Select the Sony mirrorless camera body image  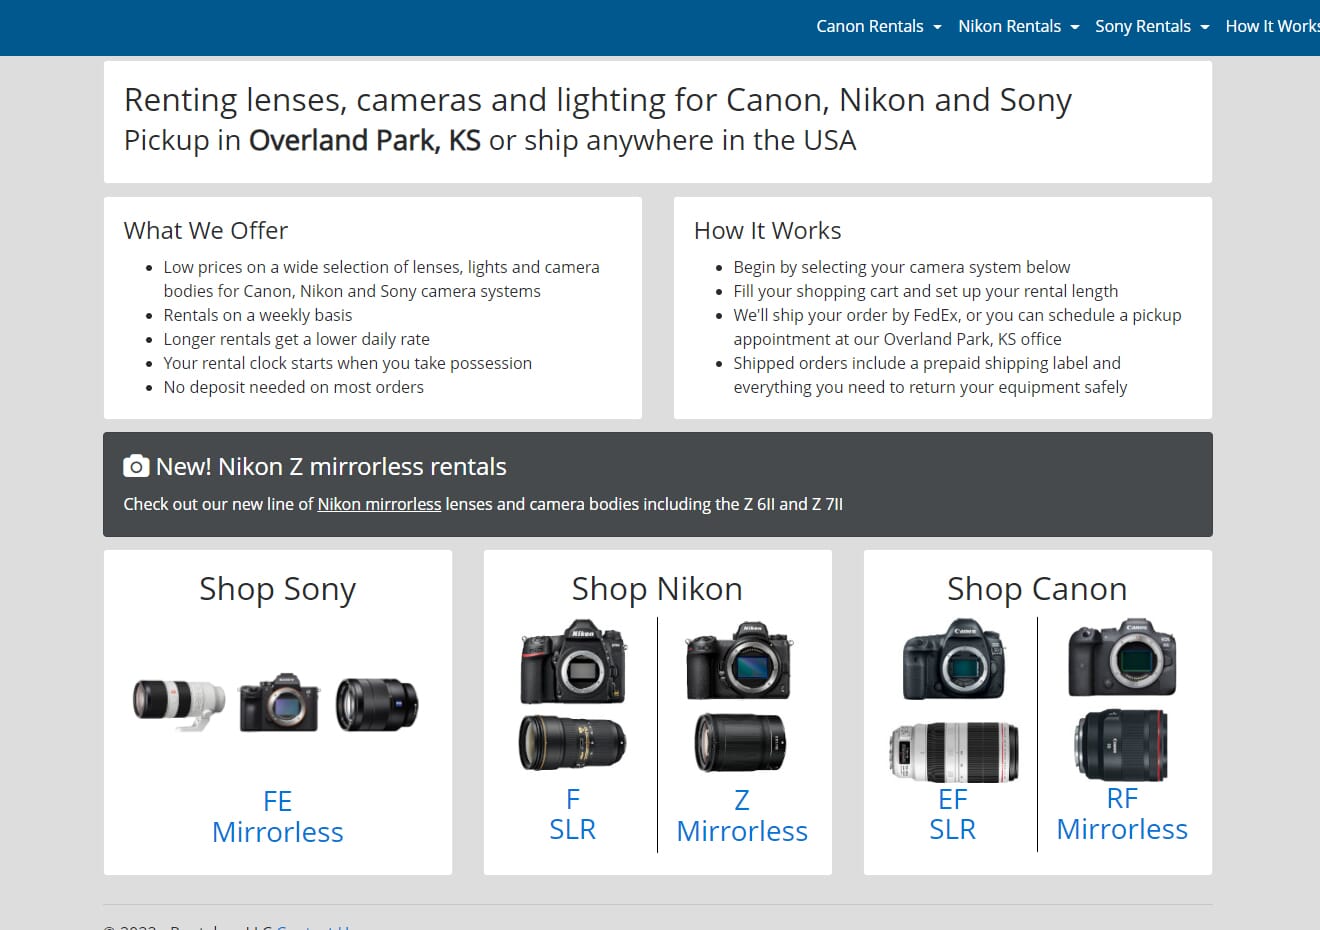click(279, 703)
